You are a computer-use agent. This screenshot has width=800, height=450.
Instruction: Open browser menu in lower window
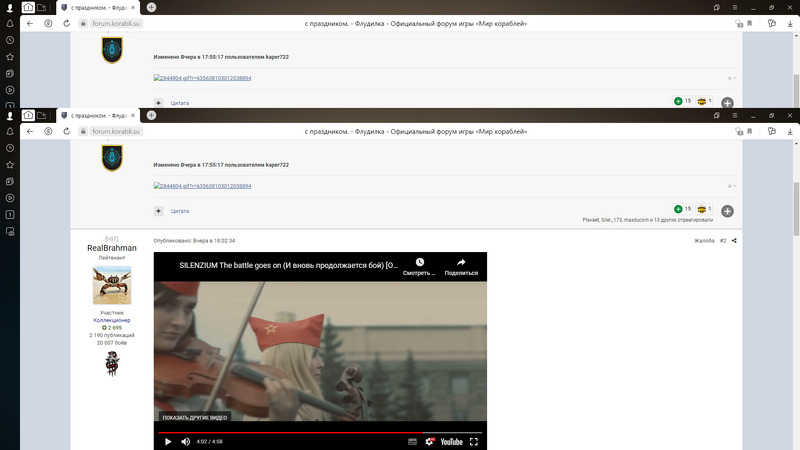(735, 115)
